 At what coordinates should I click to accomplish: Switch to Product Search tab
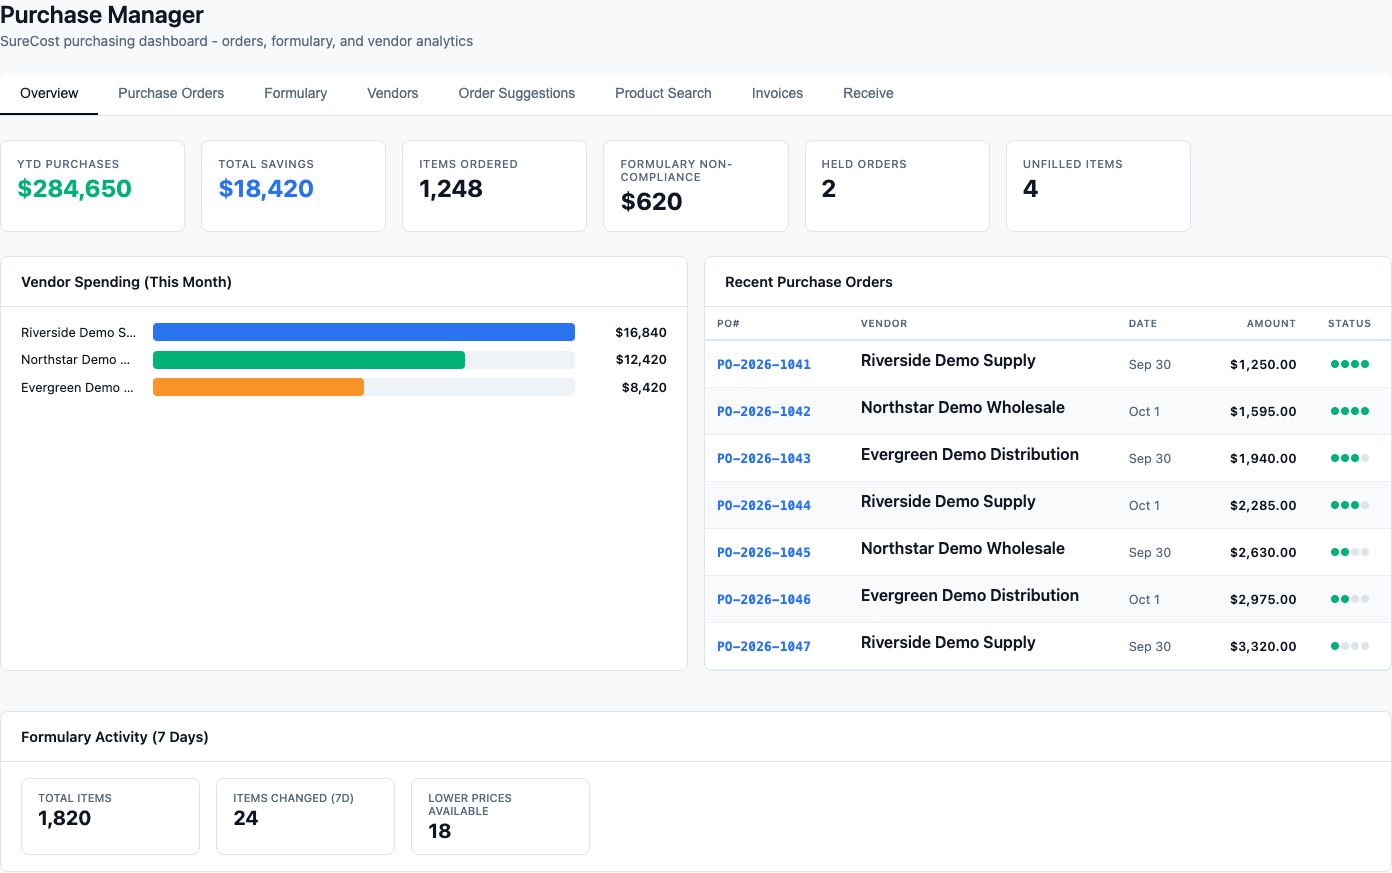pyautogui.click(x=663, y=93)
